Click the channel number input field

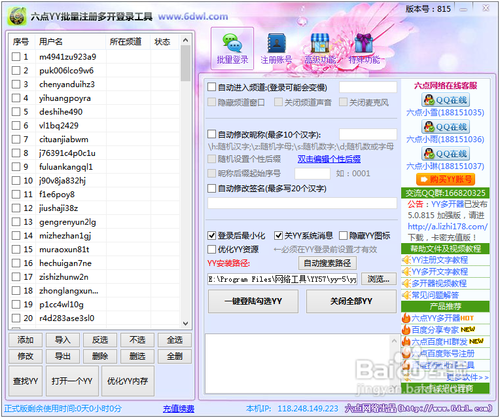pyautogui.click(x=368, y=87)
